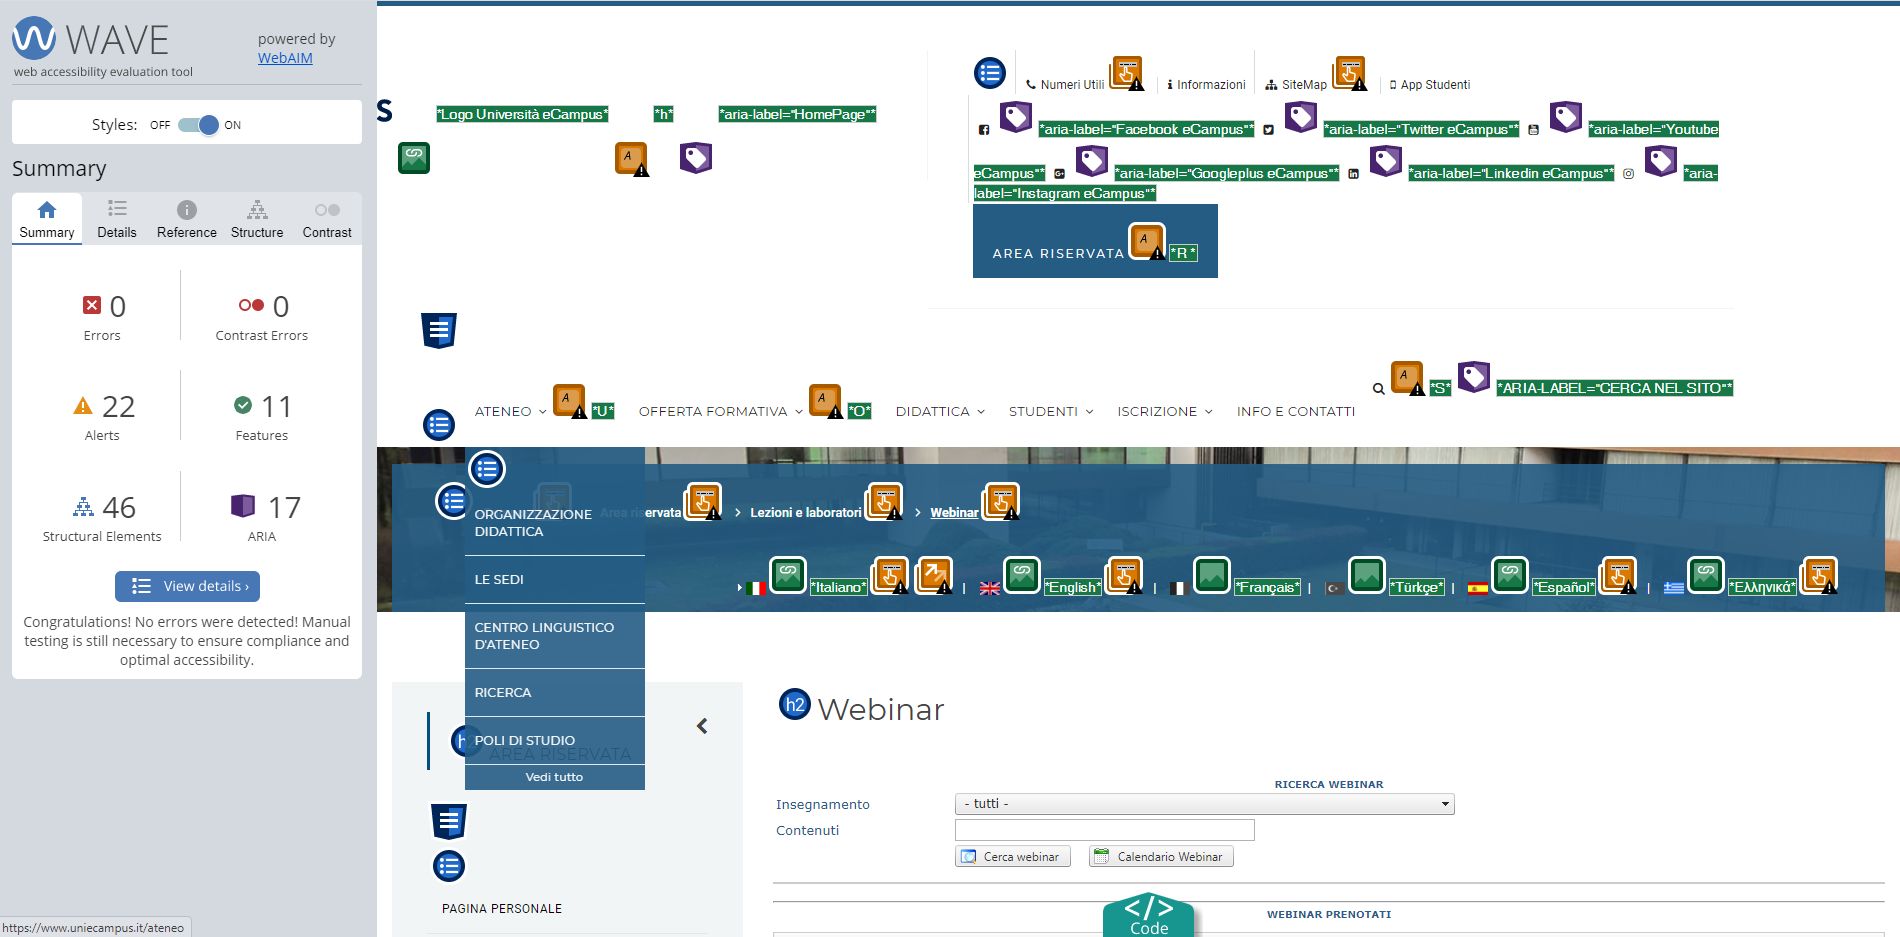This screenshot has width=1900, height=937.
Task: Click the Structural Elements icon
Action: tap(83, 506)
